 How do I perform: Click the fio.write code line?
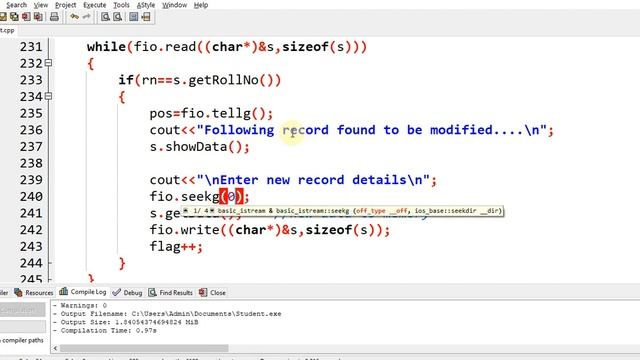269,230
